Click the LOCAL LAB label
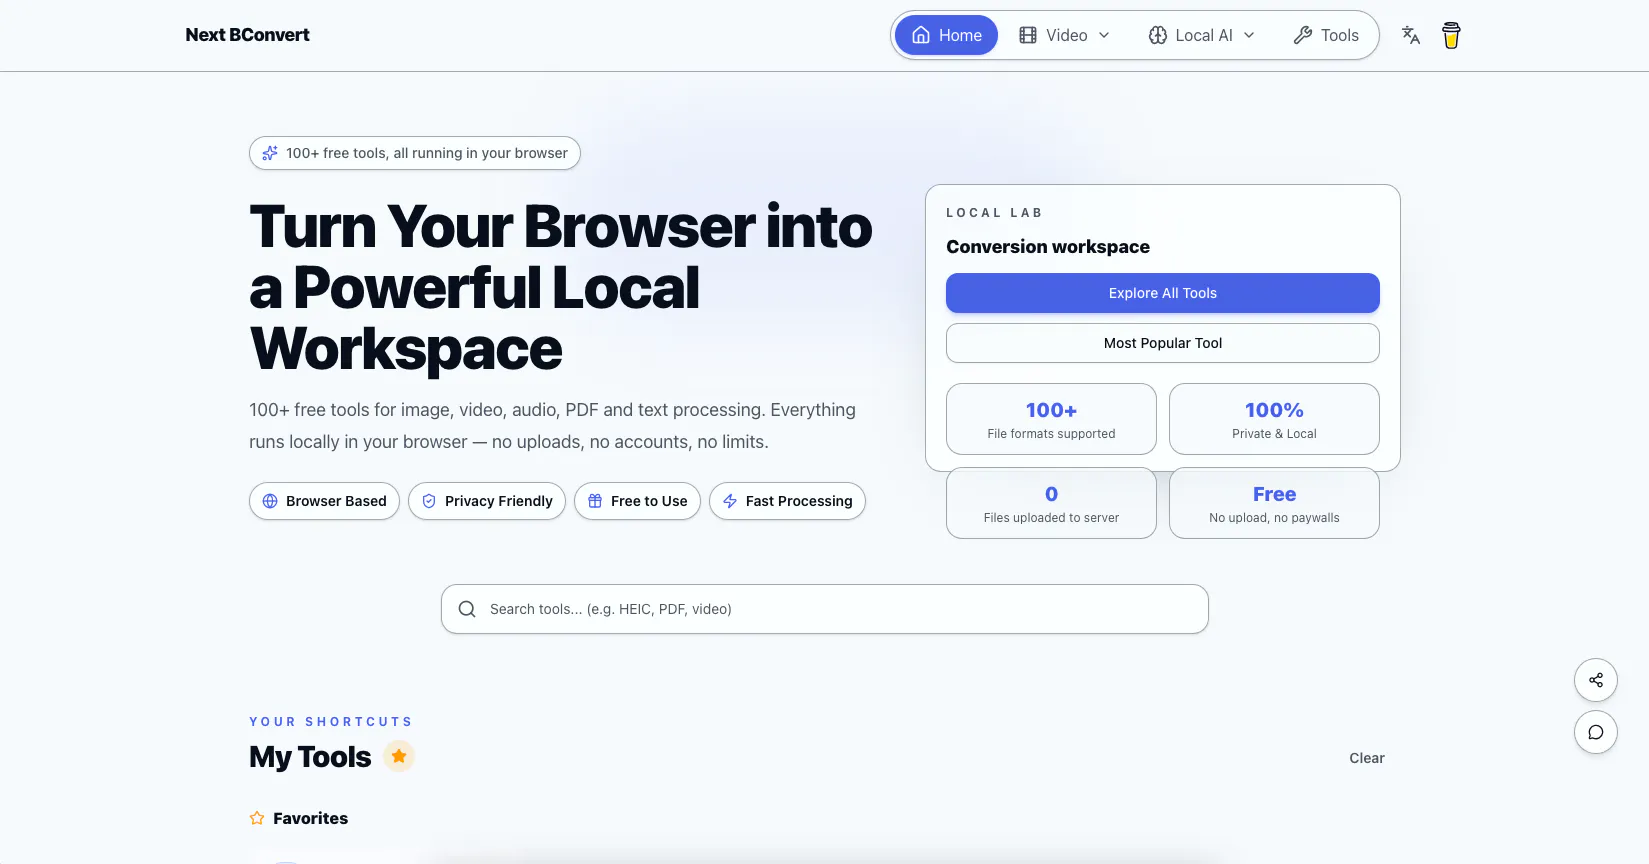Screen dimensions: 1649x864 pos(994,213)
